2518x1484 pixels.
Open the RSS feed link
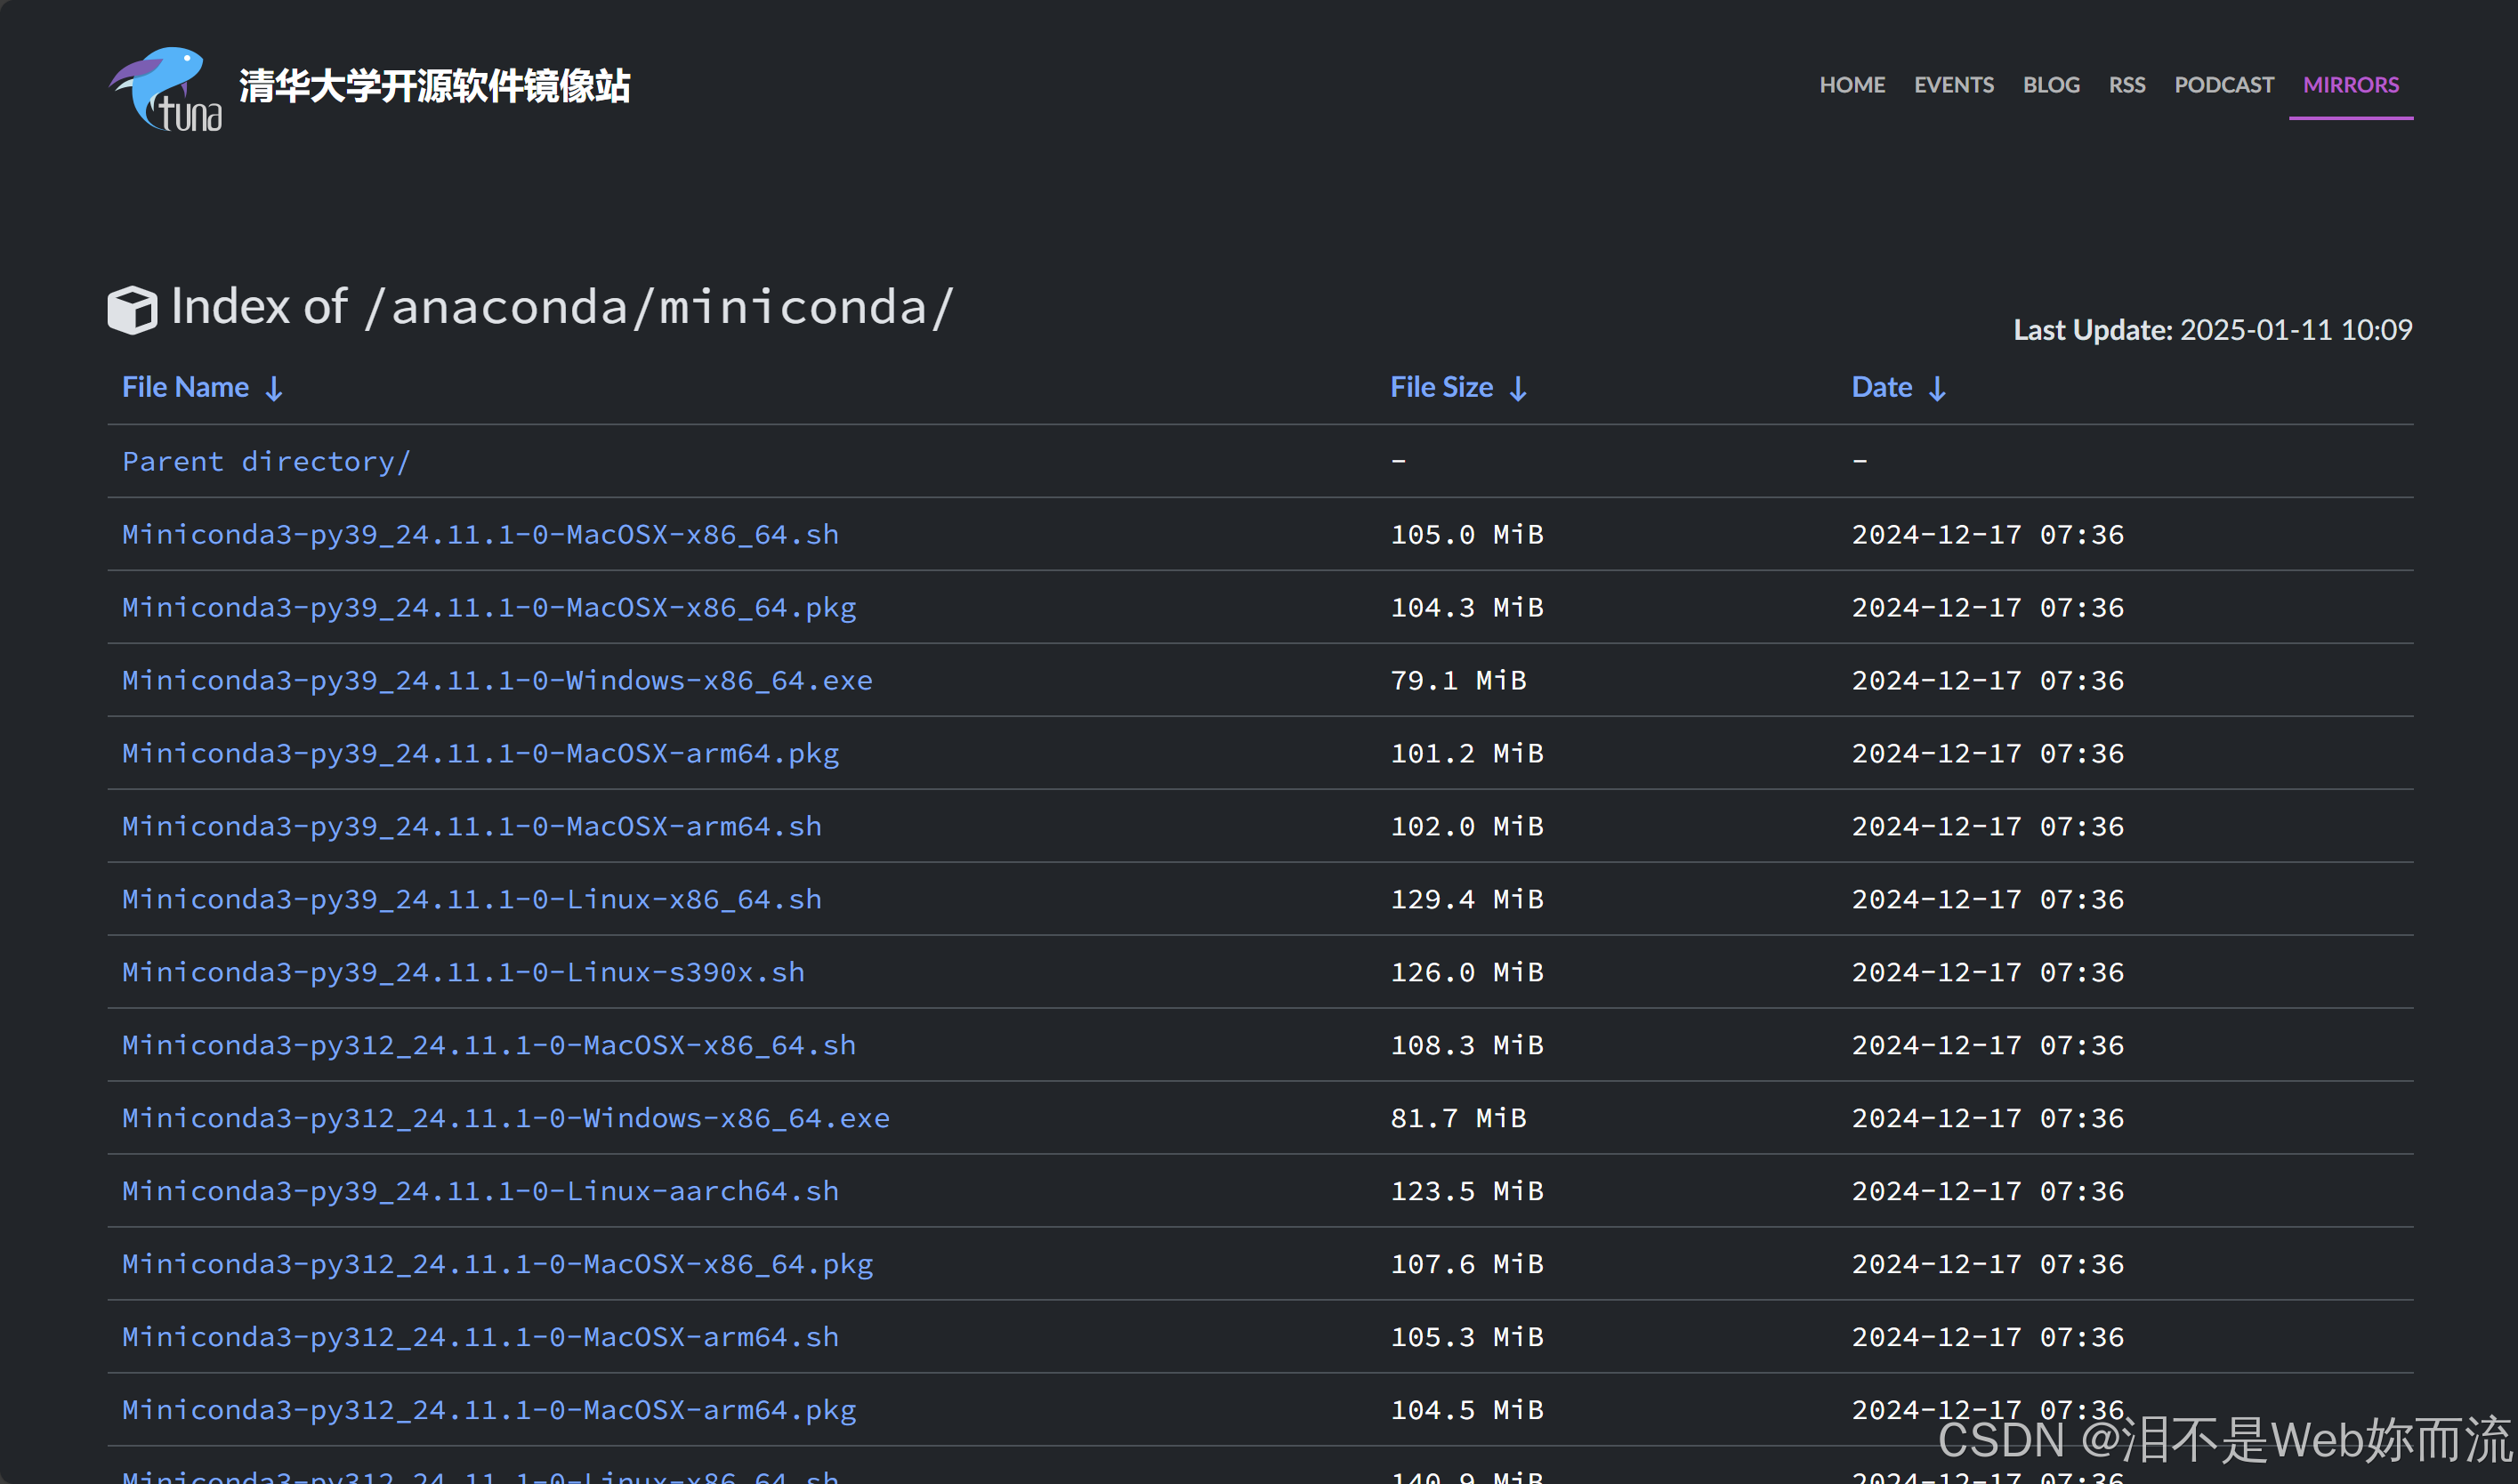[x=2127, y=85]
